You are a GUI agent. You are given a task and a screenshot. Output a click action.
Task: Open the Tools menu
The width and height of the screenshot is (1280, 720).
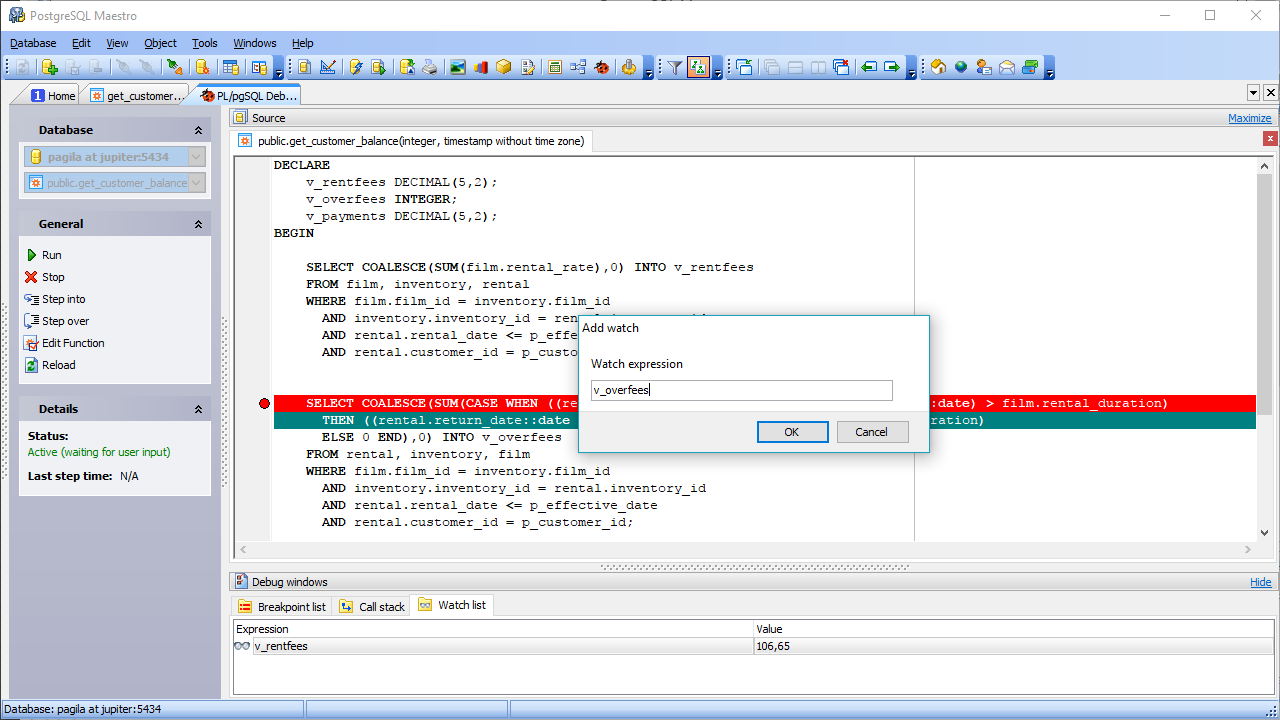coord(204,43)
